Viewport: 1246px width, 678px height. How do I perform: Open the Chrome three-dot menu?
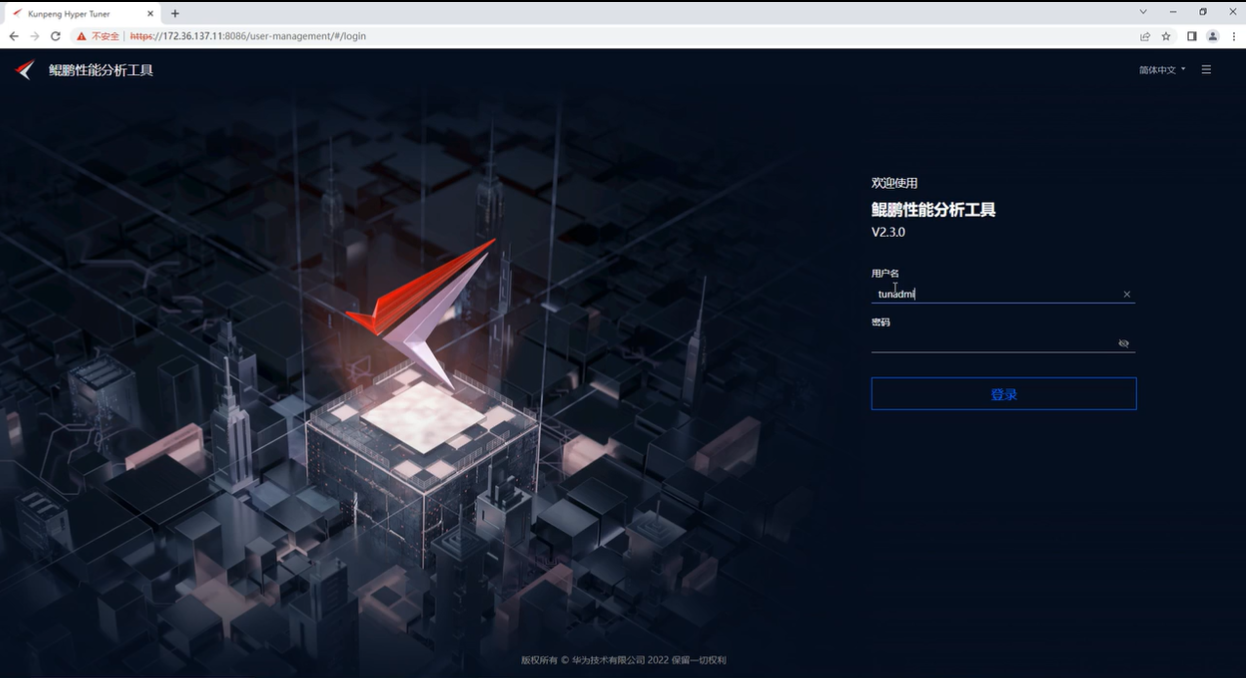1233,36
